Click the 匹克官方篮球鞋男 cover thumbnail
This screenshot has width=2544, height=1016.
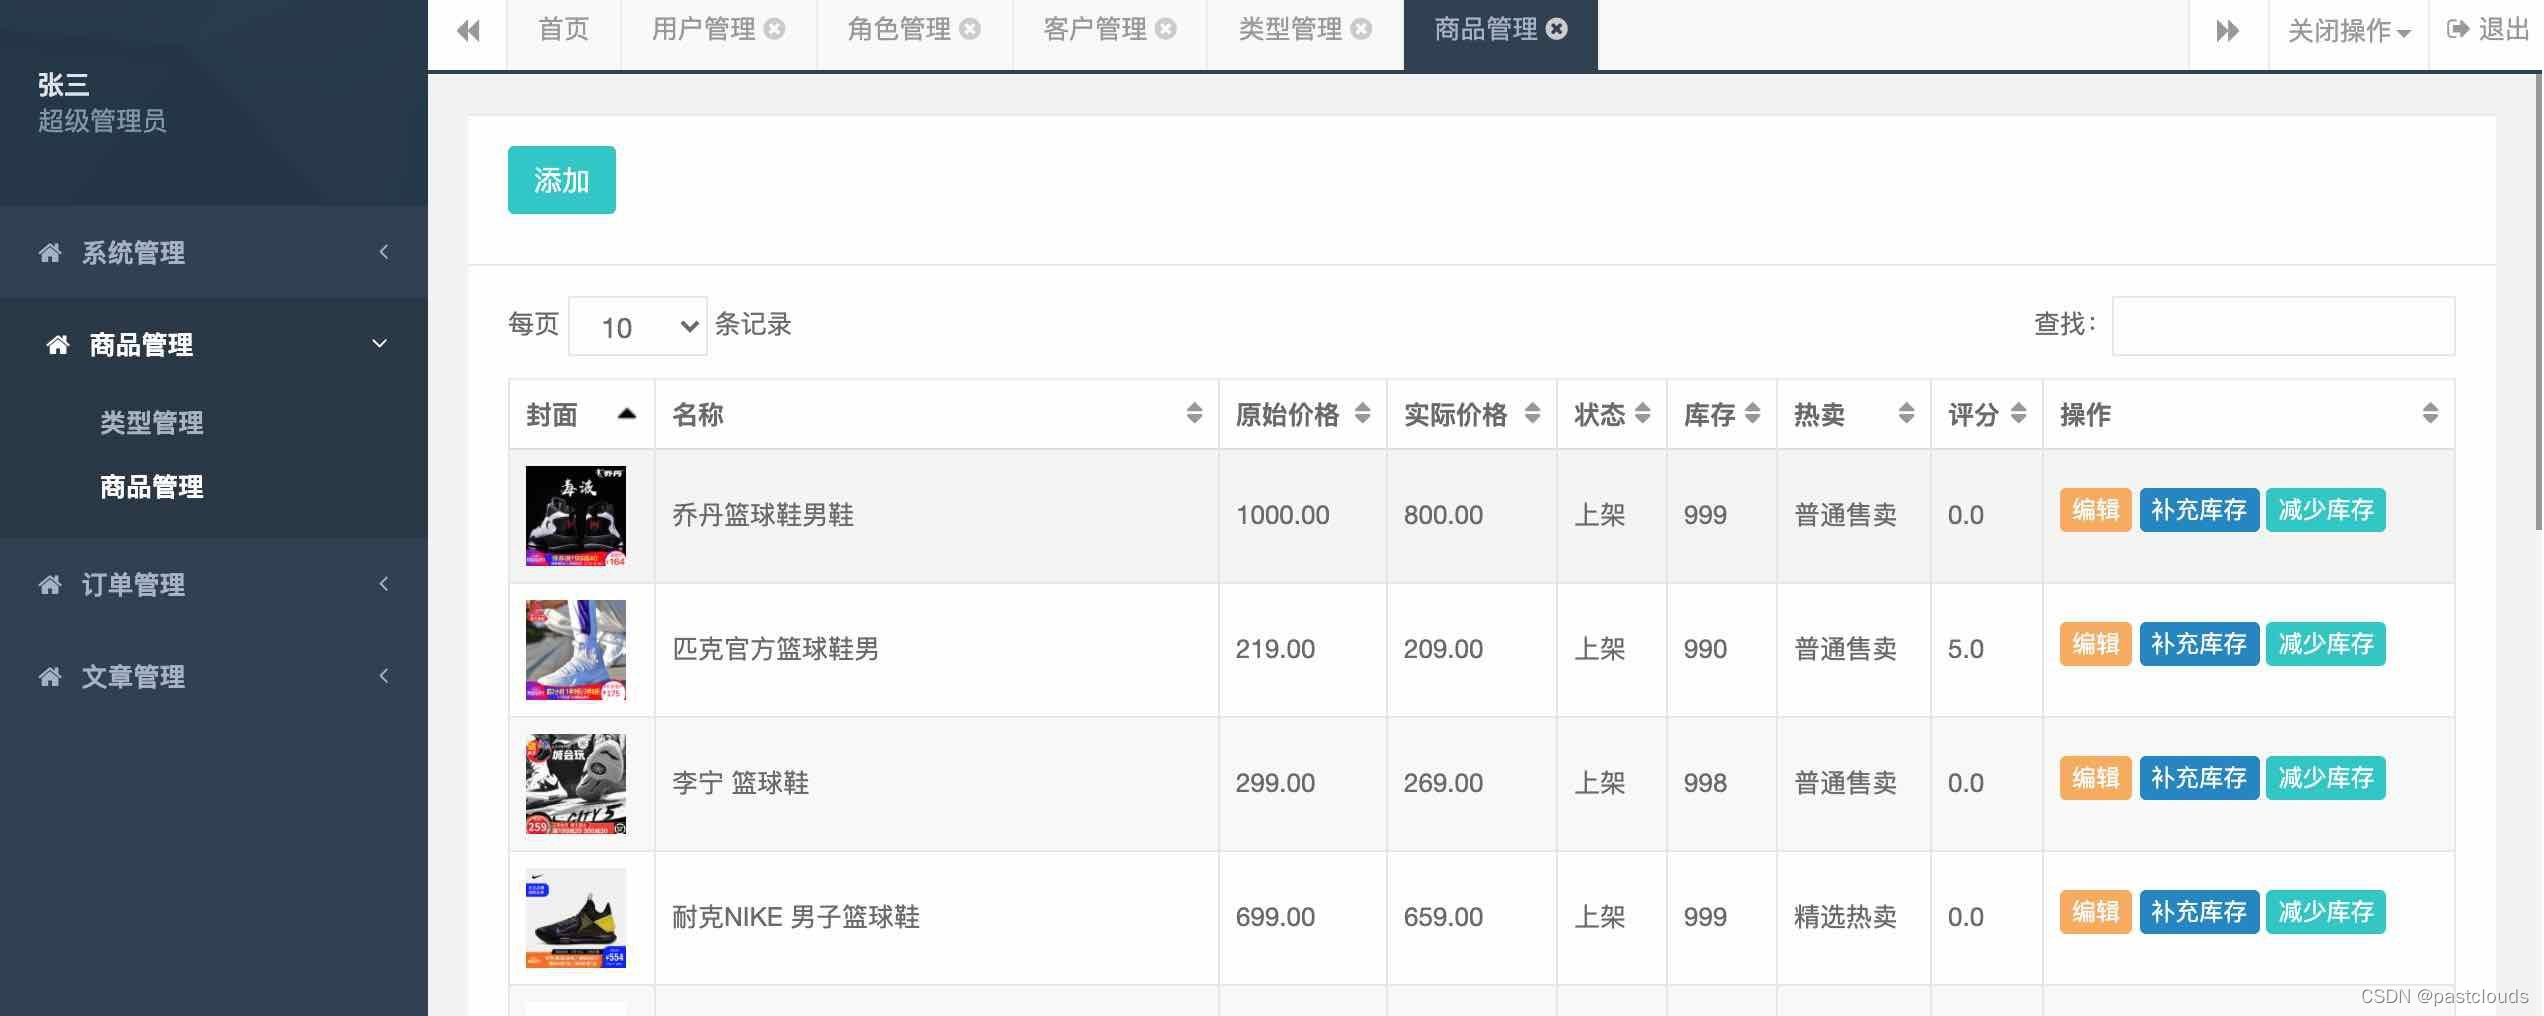coord(576,650)
